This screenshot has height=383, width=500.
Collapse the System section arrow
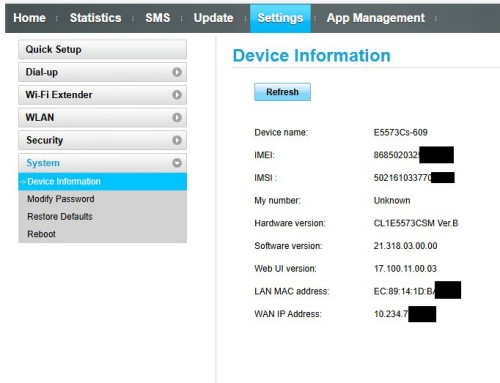(x=177, y=163)
